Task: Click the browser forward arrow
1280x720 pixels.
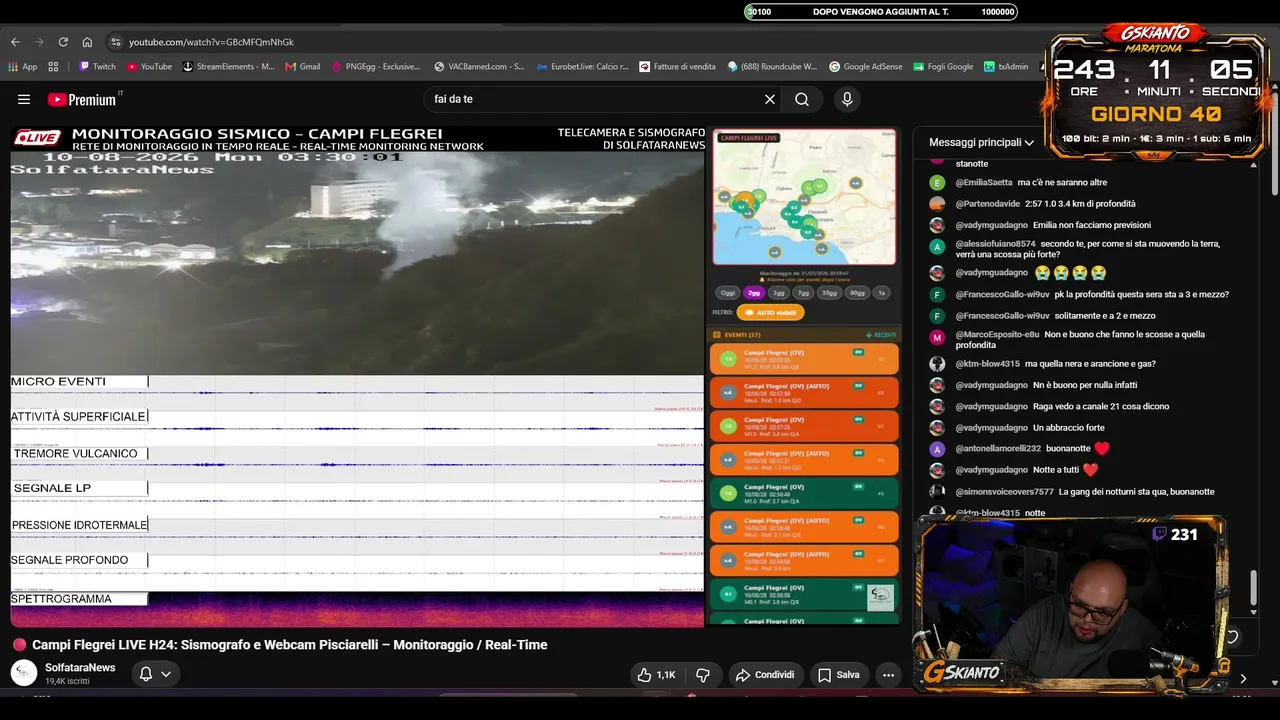Action: (x=39, y=42)
